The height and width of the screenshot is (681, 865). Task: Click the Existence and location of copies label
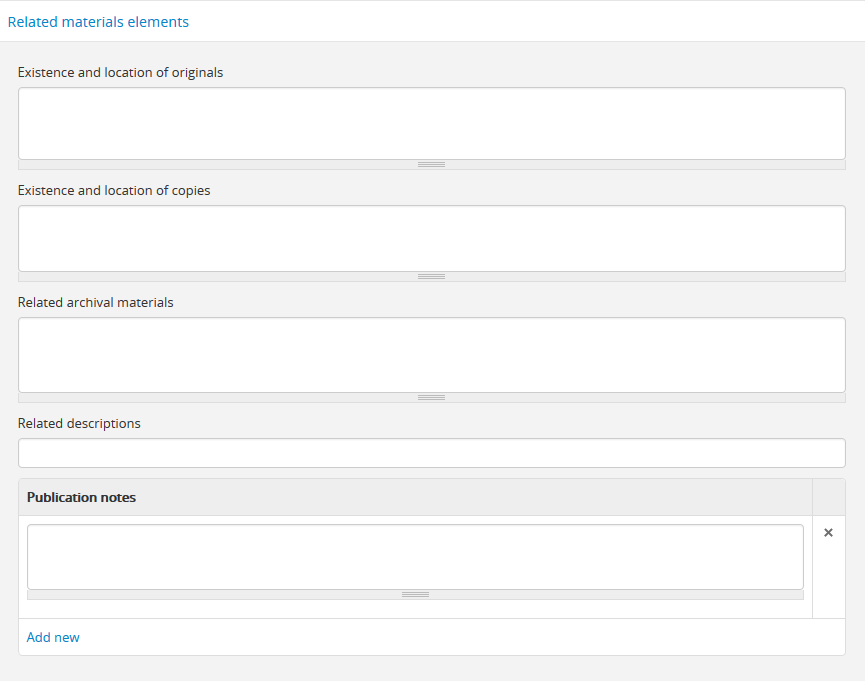tap(114, 190)
